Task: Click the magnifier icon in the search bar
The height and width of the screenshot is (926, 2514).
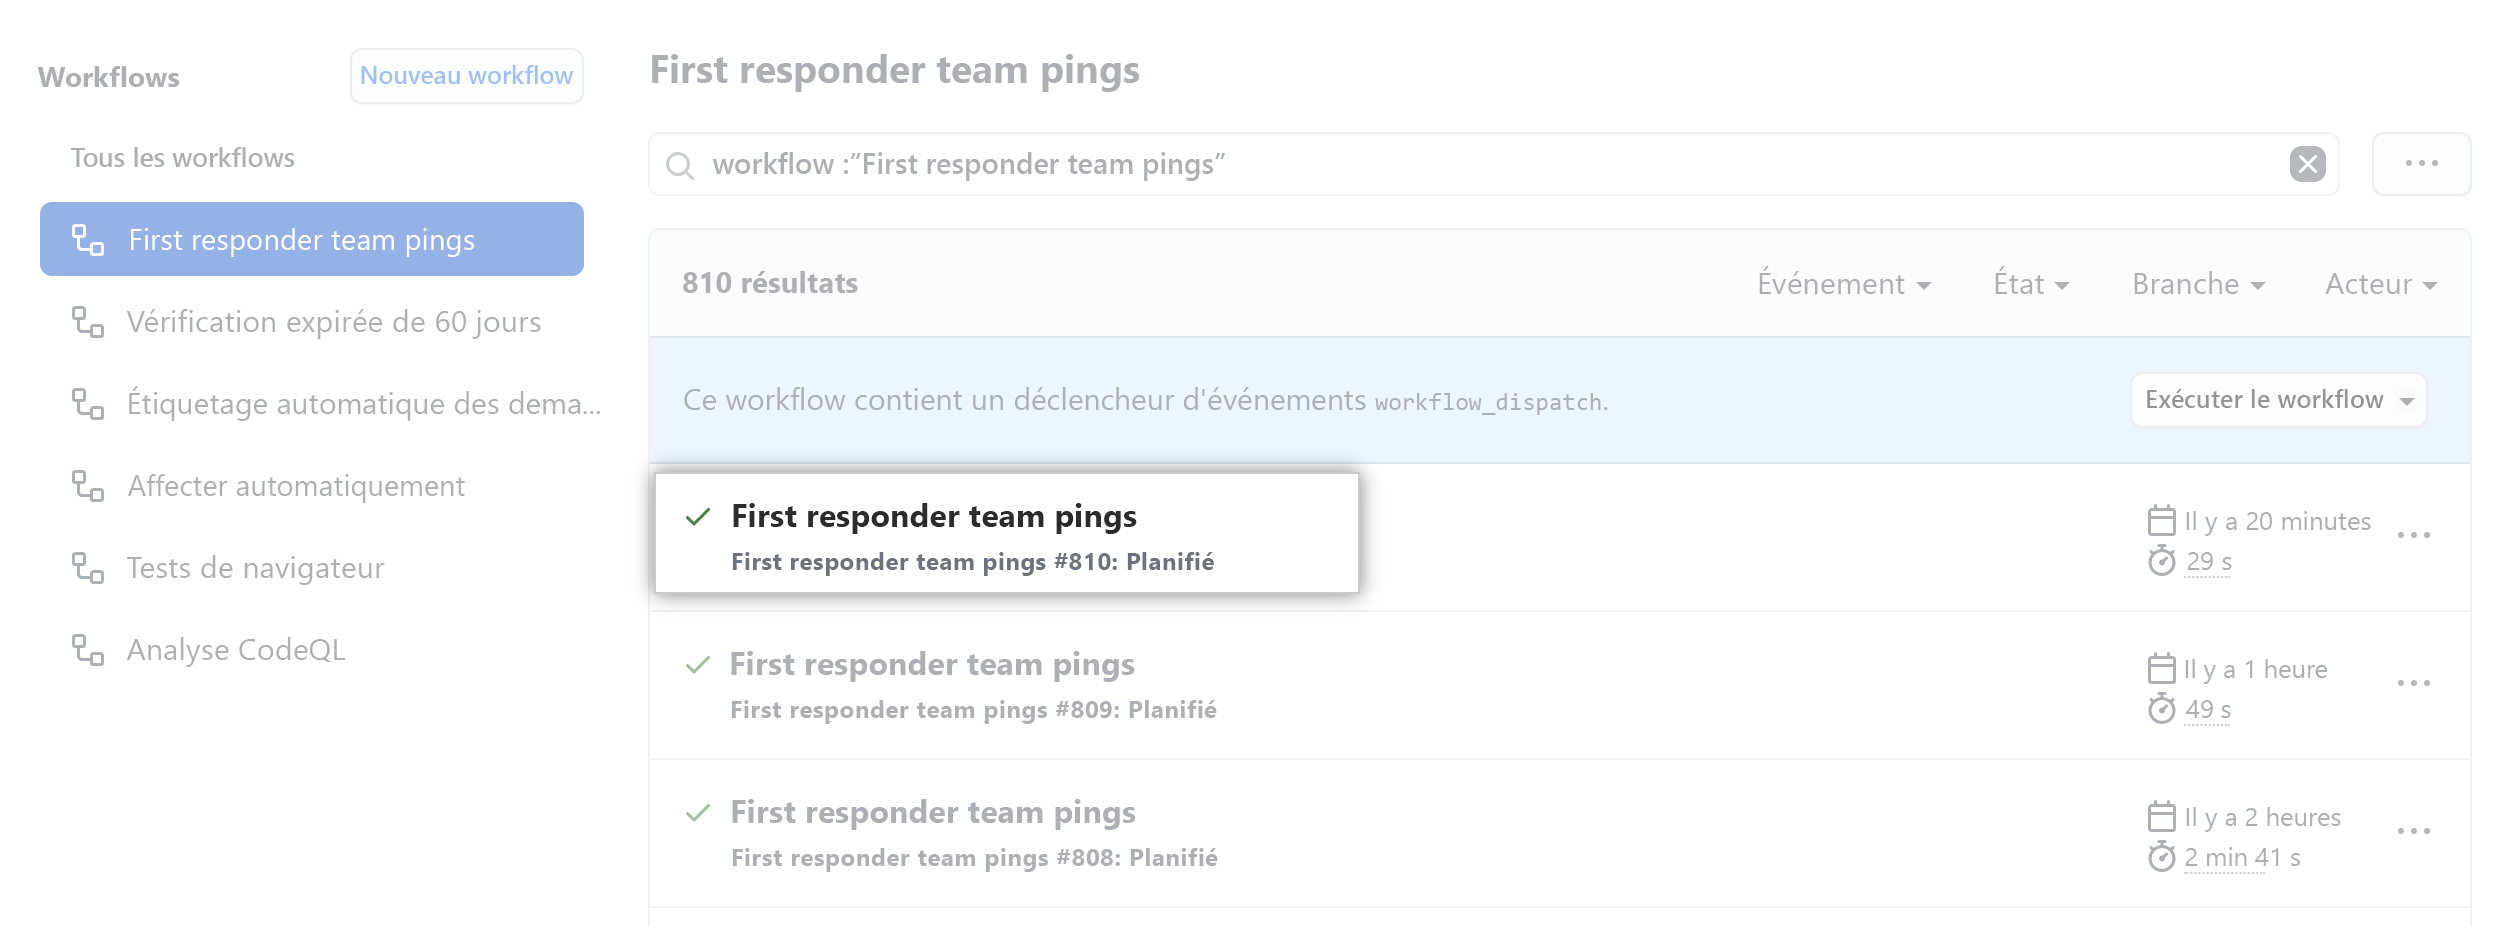Action: click(681, 164)
